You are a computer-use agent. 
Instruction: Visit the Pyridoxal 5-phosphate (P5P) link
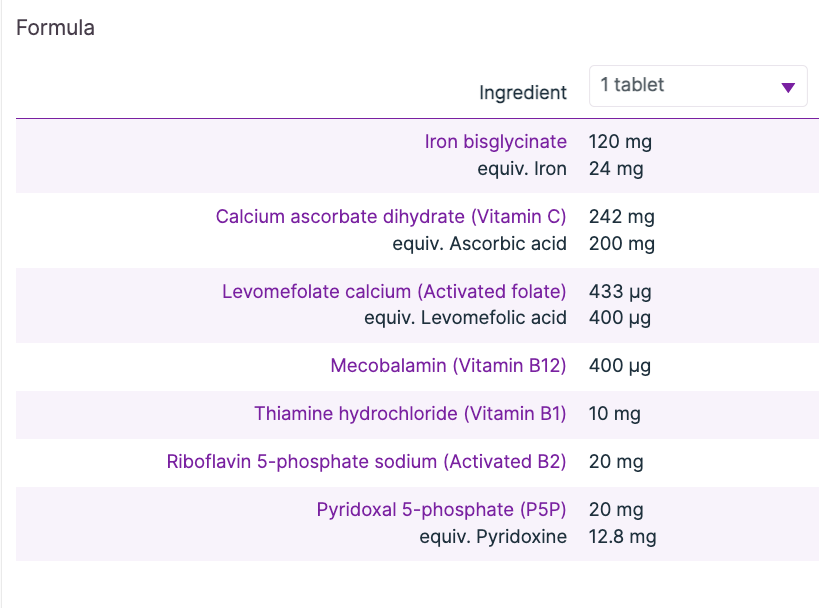click(441, 510)
